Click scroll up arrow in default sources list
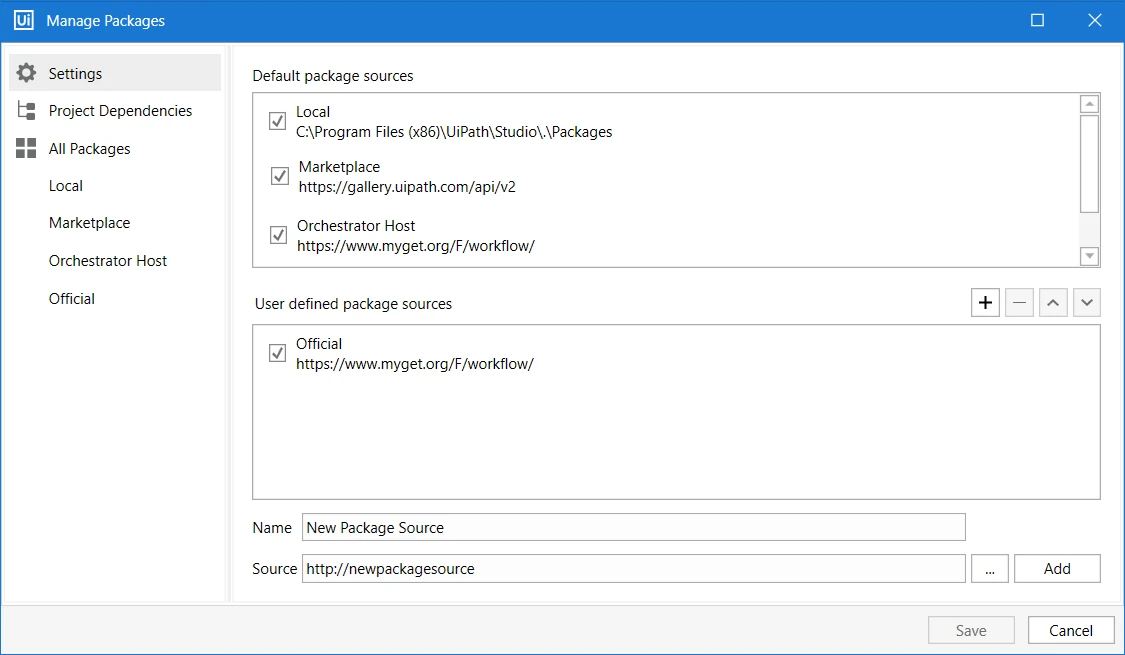The height and width of the screenshot is (655, 1125). (x=1089, y=104)
